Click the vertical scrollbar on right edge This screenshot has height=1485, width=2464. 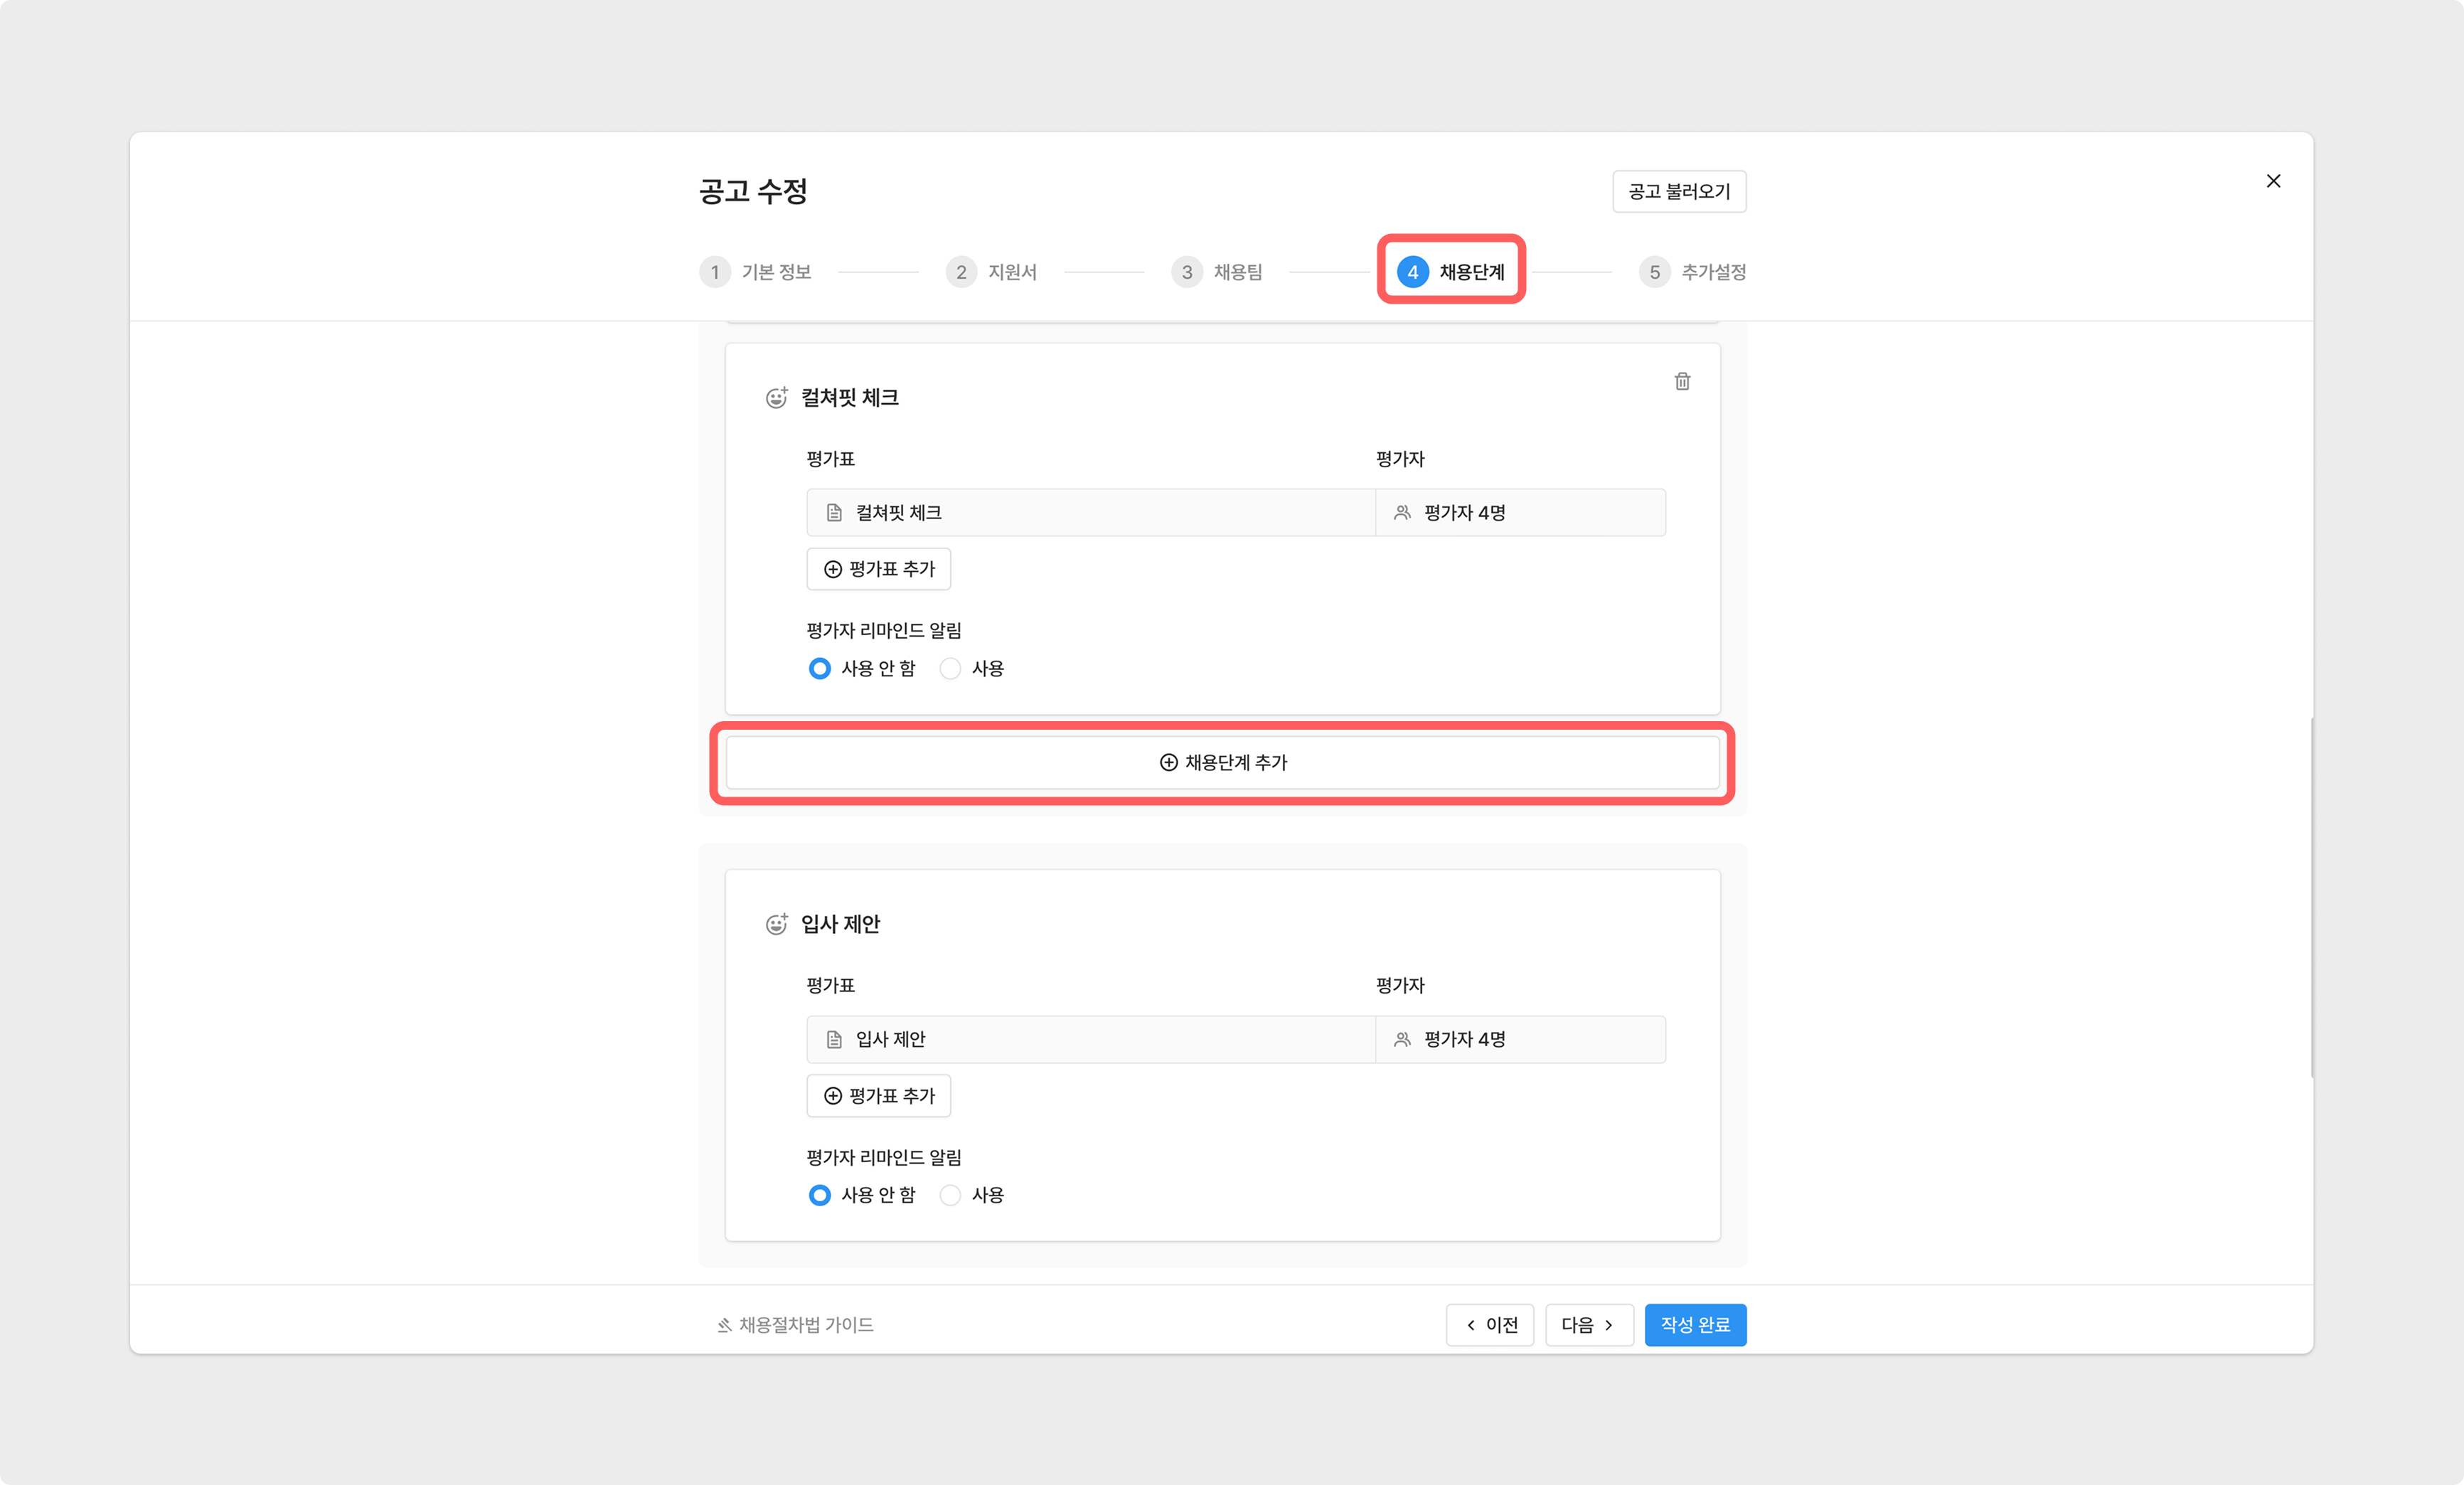[2311, 897]
